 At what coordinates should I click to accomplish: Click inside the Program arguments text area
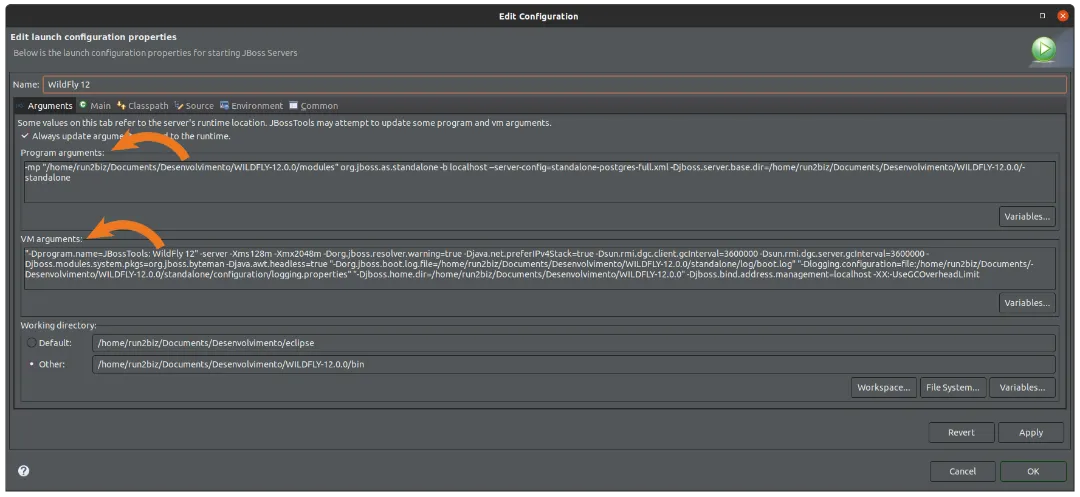539,181
